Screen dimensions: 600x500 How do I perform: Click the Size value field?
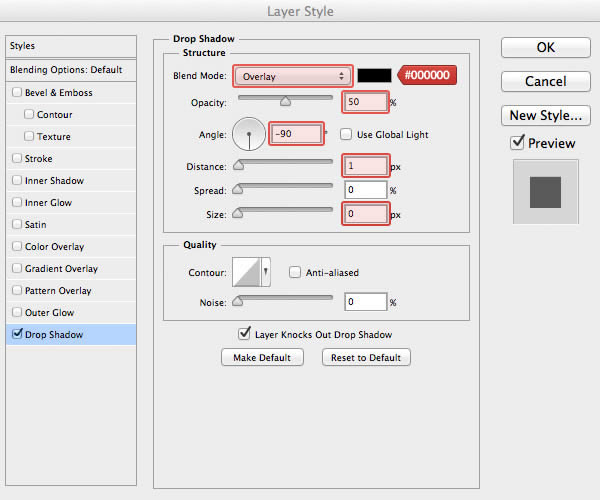(x=365, y=213)
